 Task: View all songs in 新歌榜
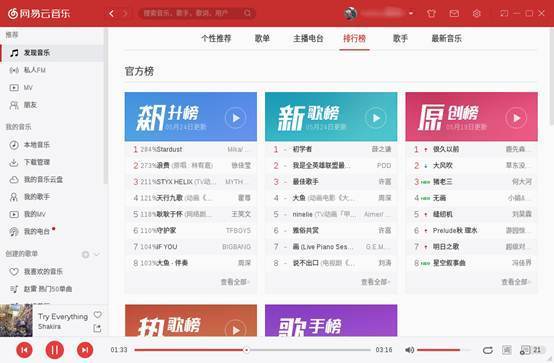(x=375, y=282)
